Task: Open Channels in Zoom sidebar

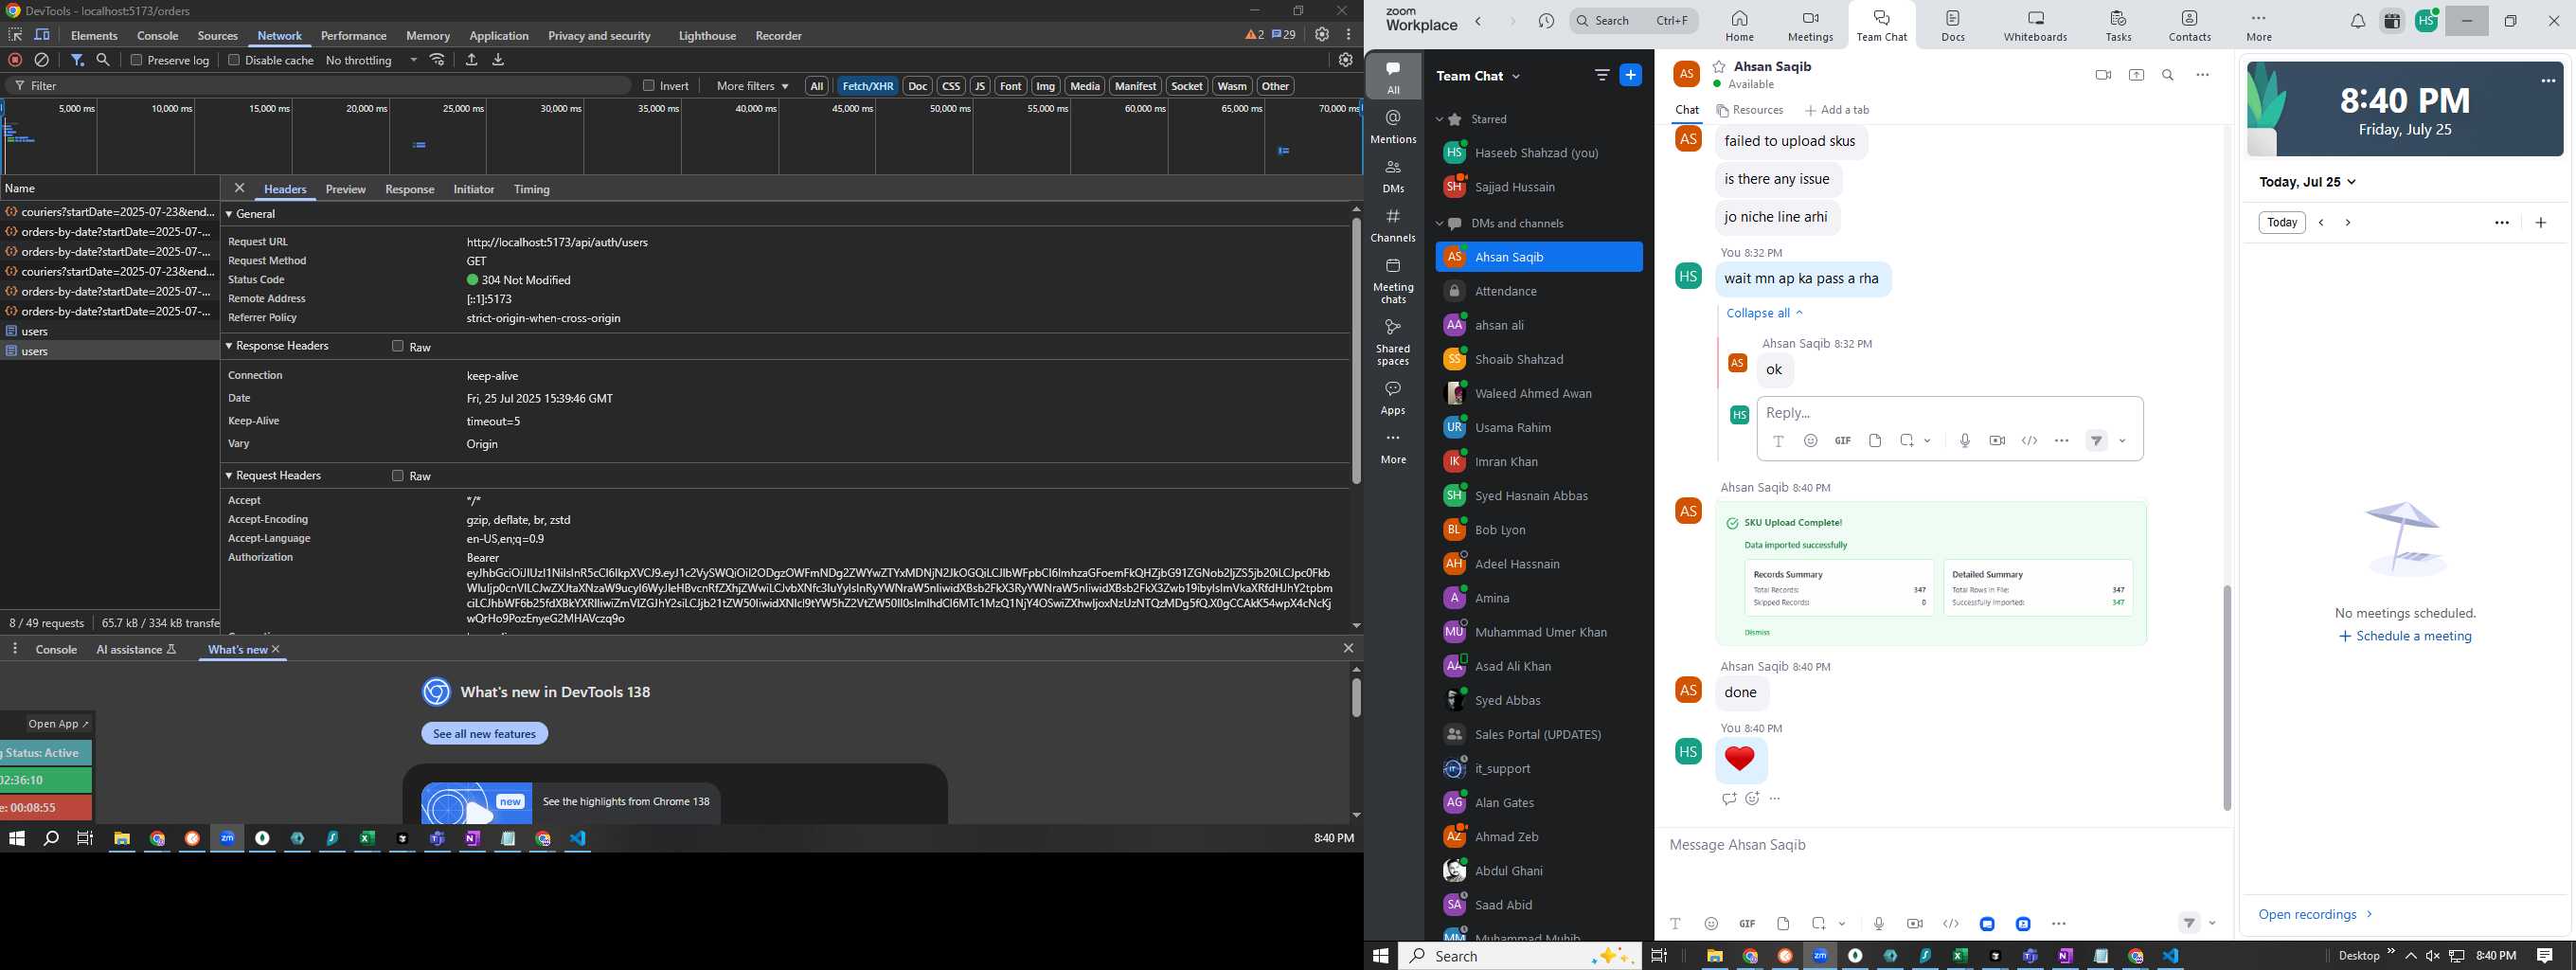Action: pyautogui.click(x=1393, y=226)
